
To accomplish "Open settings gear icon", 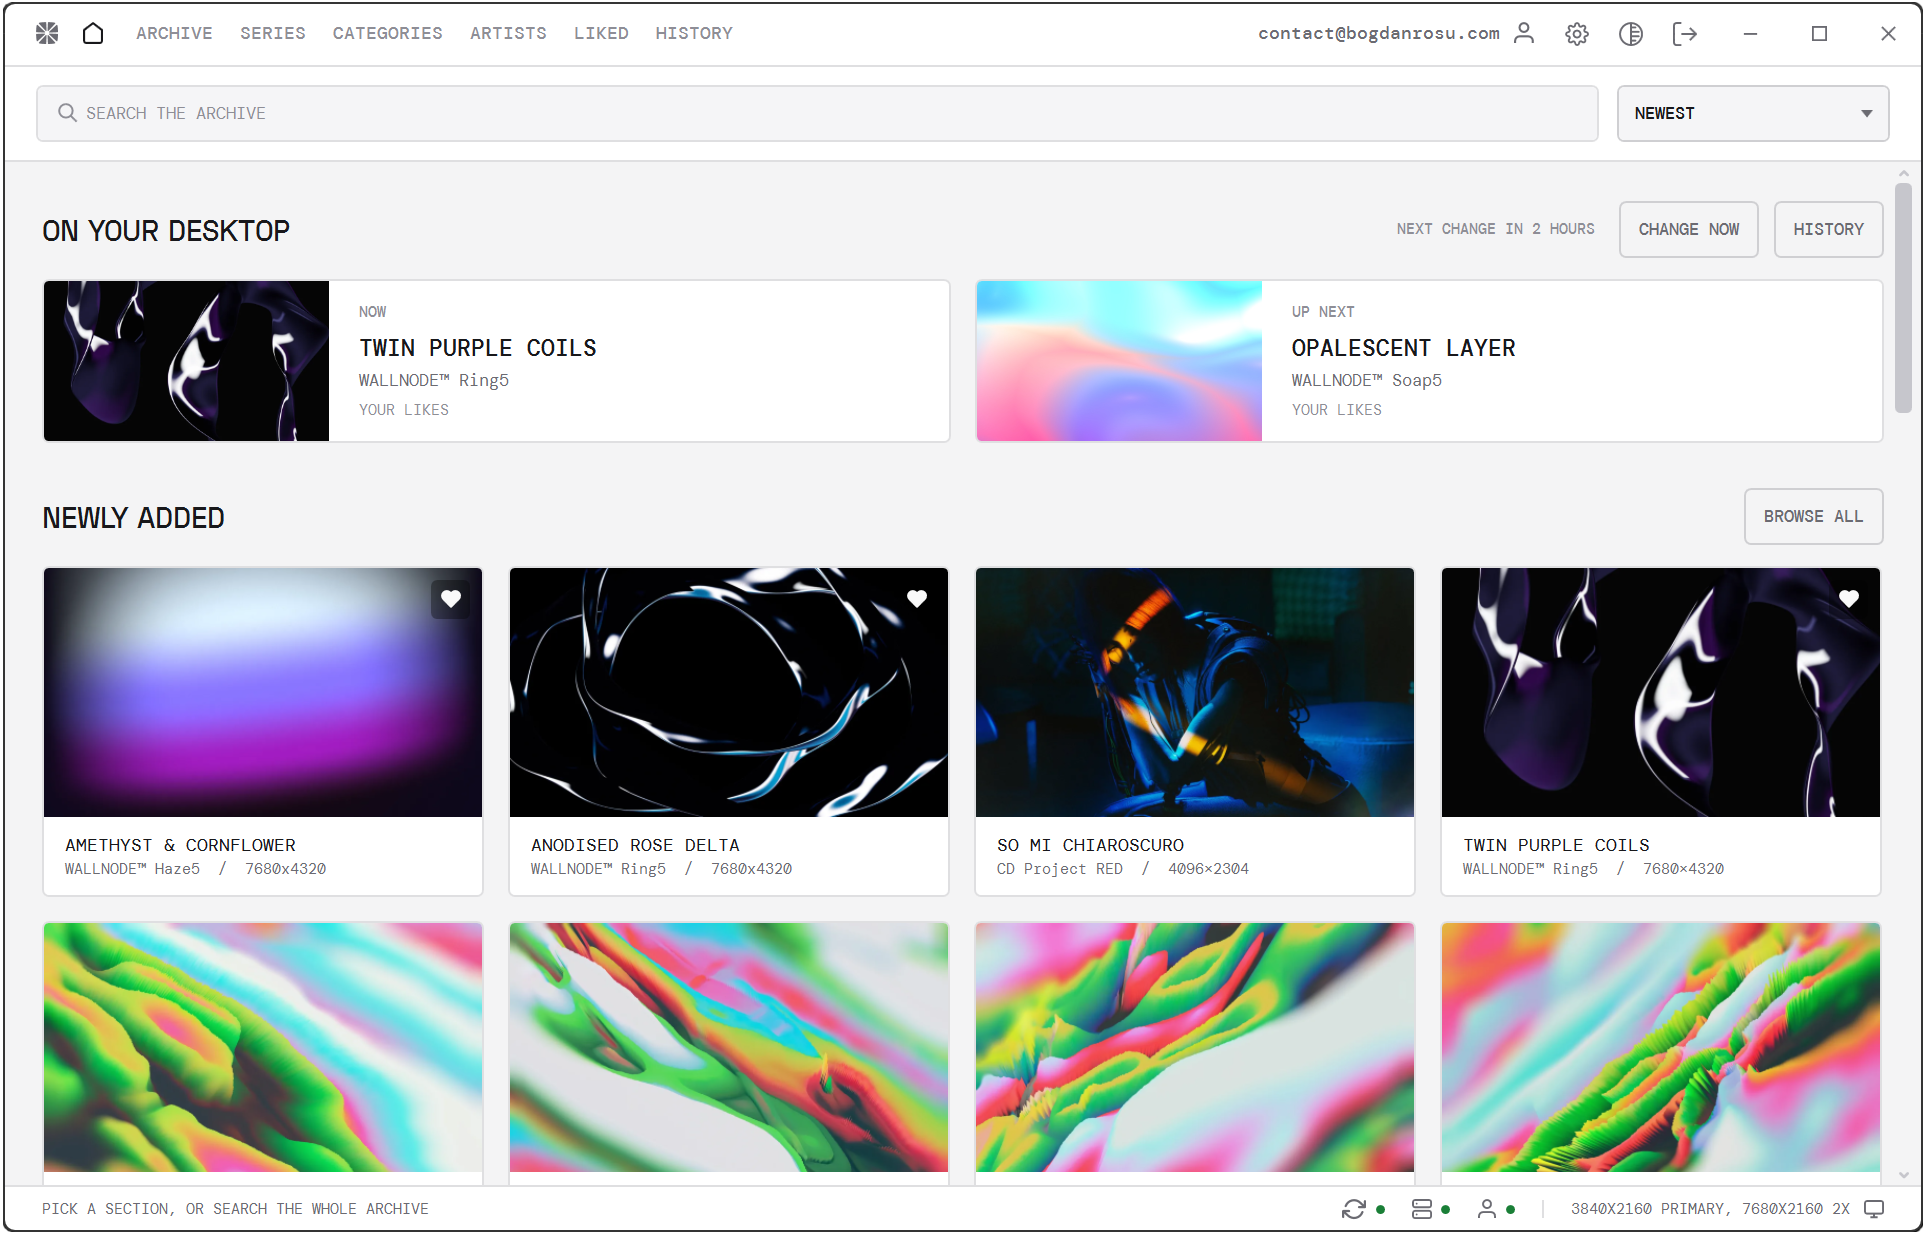I will pyautogui.click(x=1577, y=33).
